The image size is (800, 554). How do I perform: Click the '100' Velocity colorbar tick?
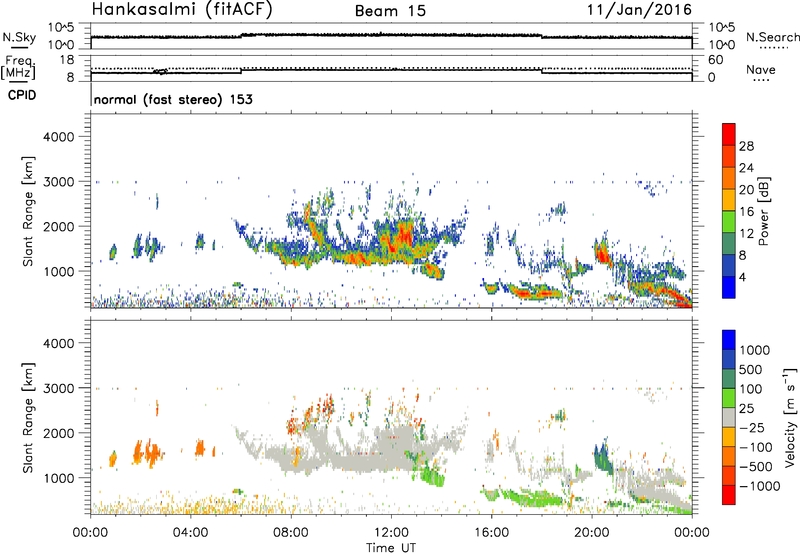(x=751, y=389)
